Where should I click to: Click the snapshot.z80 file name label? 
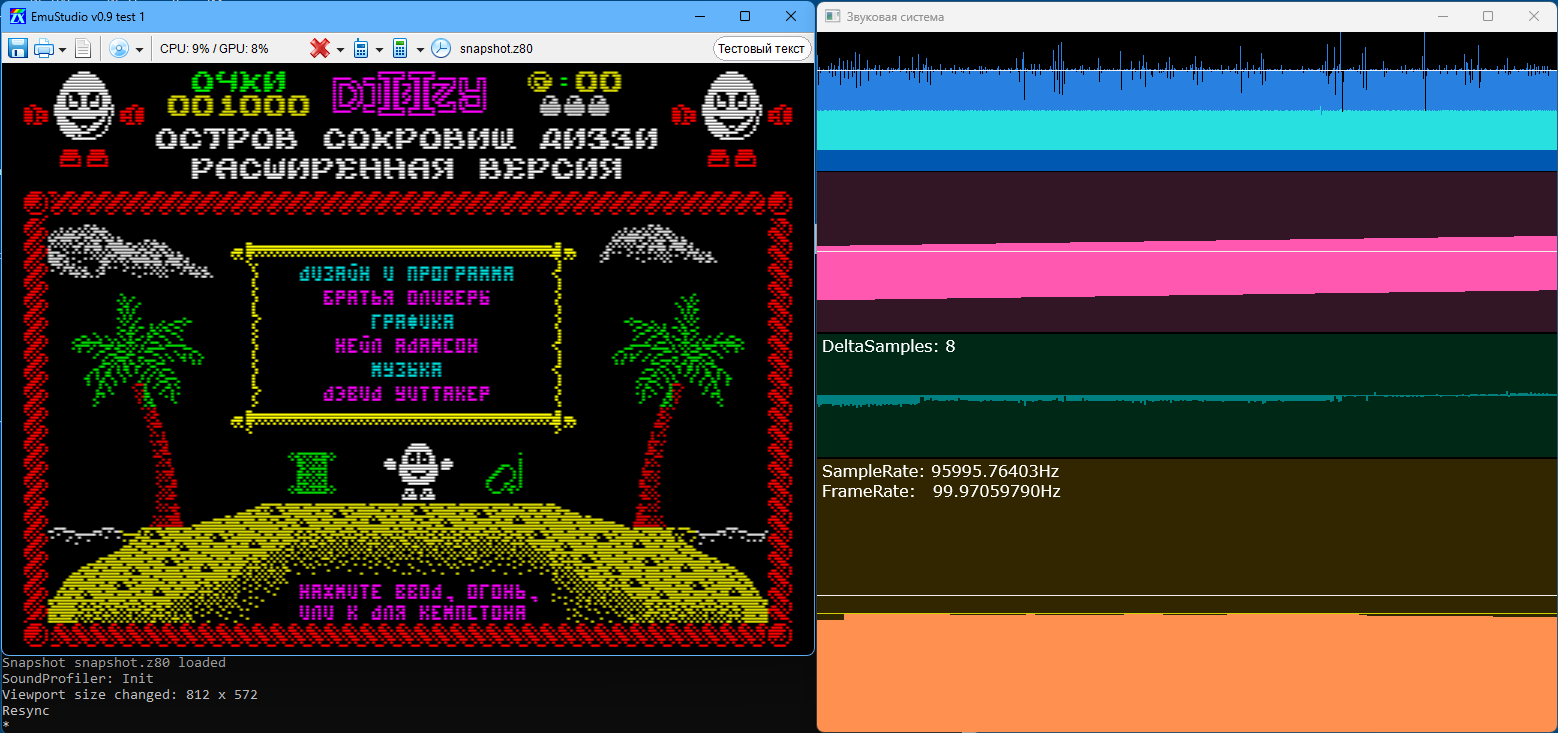[496, 48]
